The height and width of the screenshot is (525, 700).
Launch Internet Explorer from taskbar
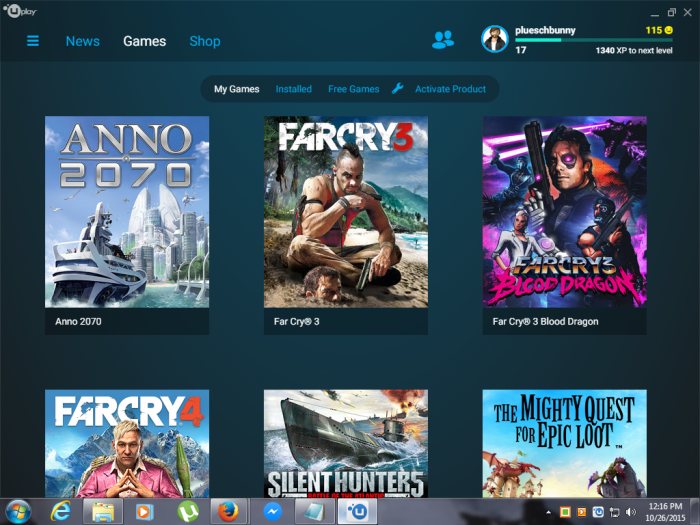pos(61,512)
